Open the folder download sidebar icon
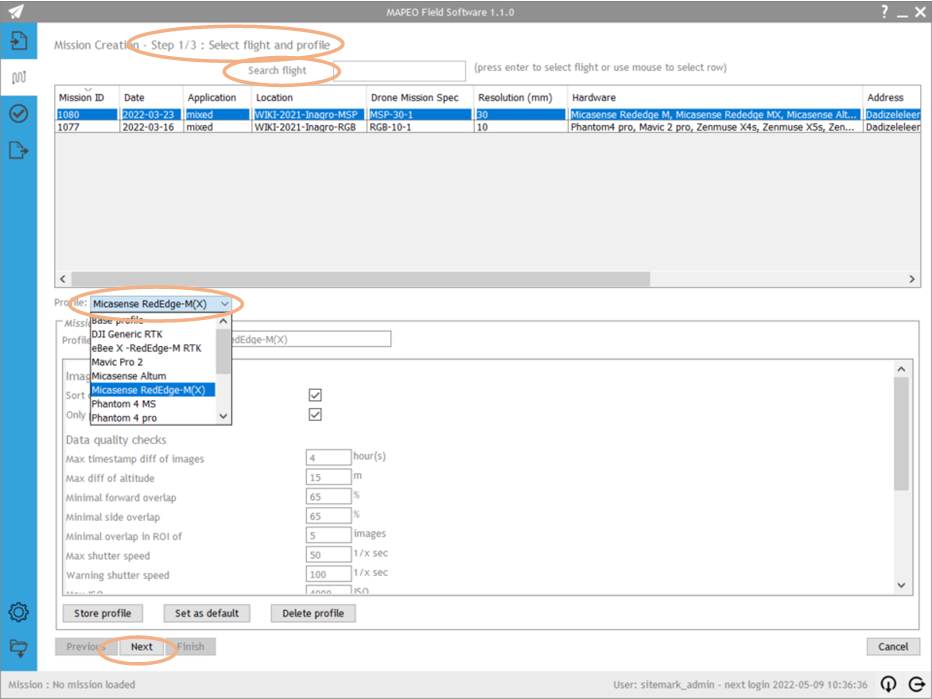The width and height of the screenshot is (932, 699). (18, 648)
